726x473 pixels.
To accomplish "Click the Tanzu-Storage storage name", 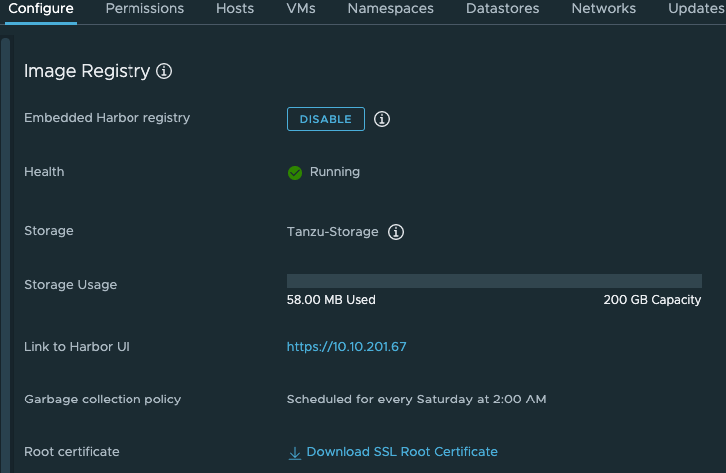I will tap(333, 232).
